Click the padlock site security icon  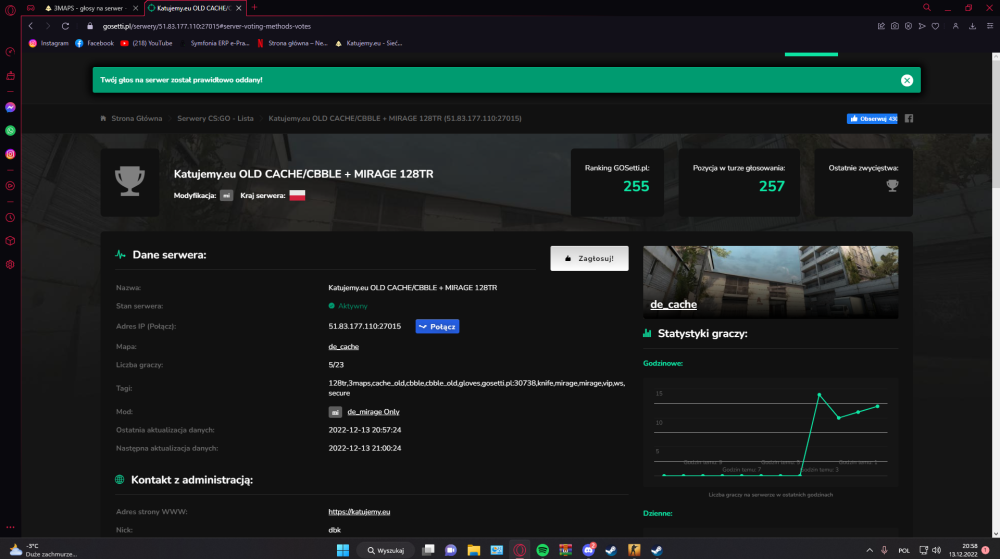[90, 26]
